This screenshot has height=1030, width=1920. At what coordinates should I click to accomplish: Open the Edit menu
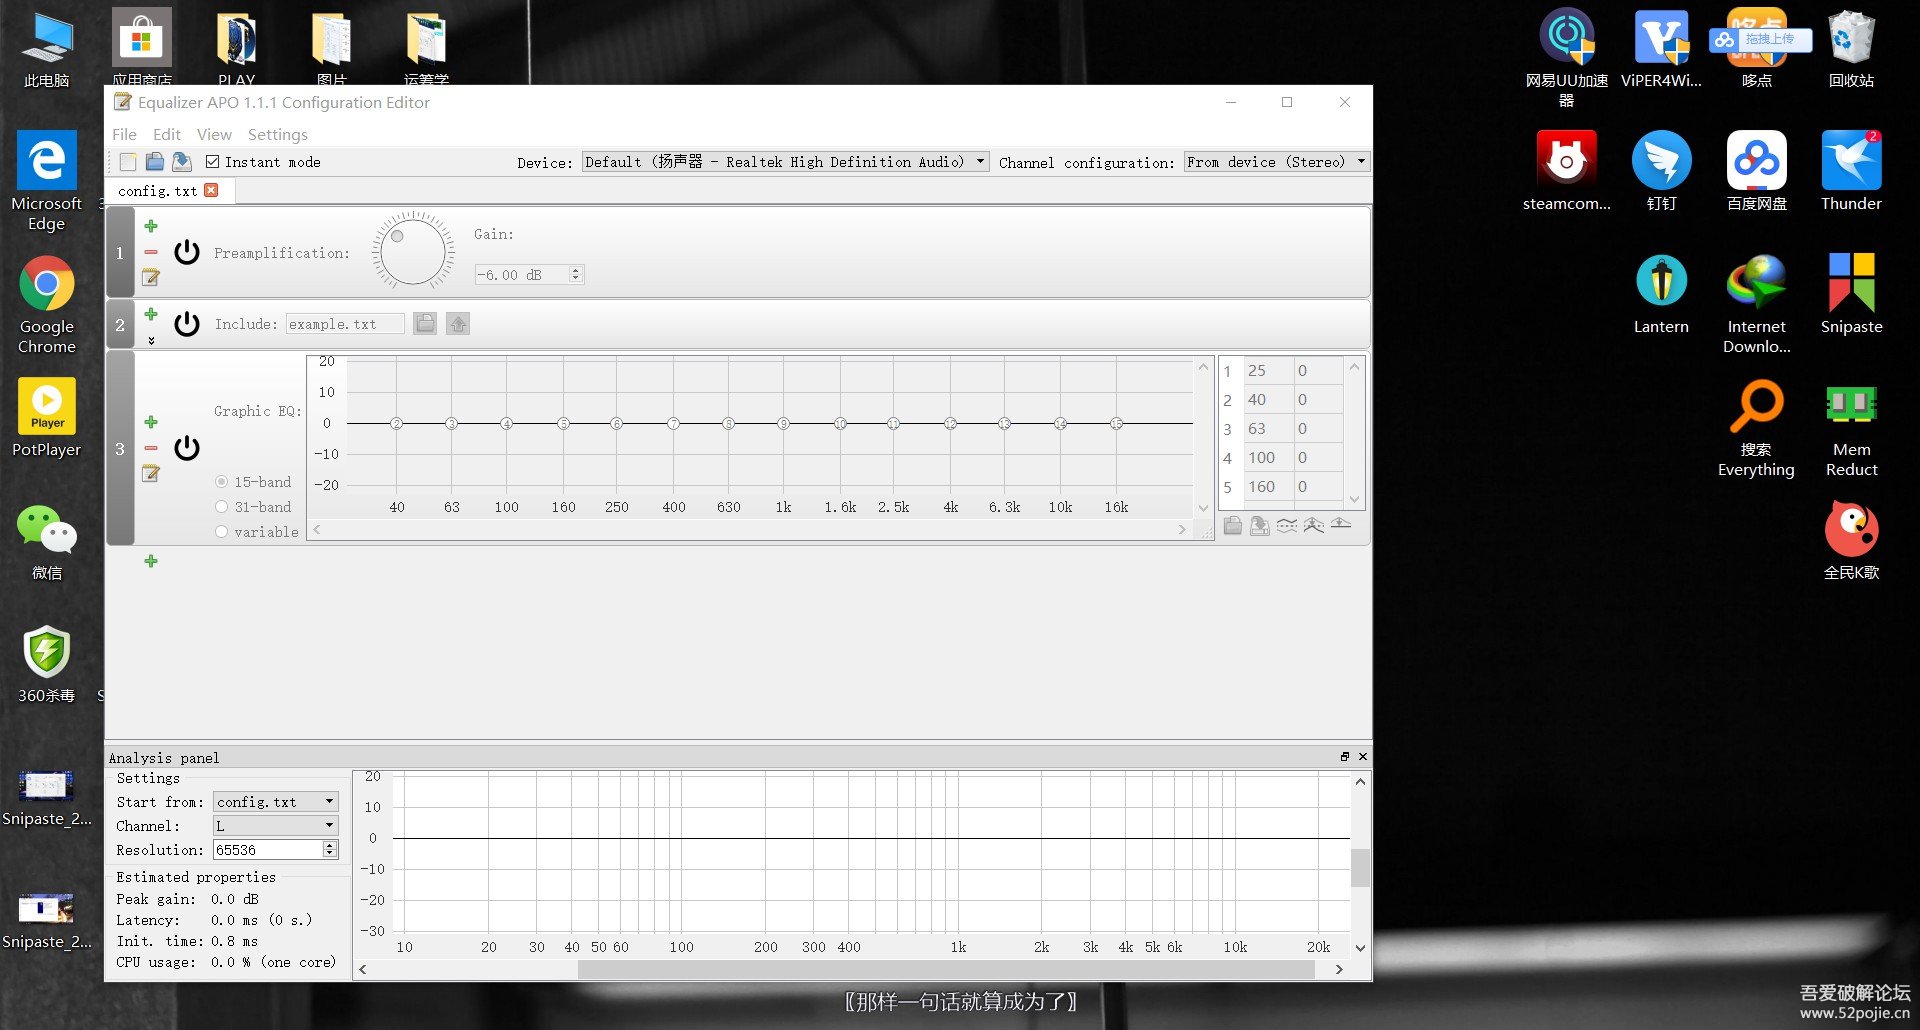pyautogui.click(x=167, y=134)
